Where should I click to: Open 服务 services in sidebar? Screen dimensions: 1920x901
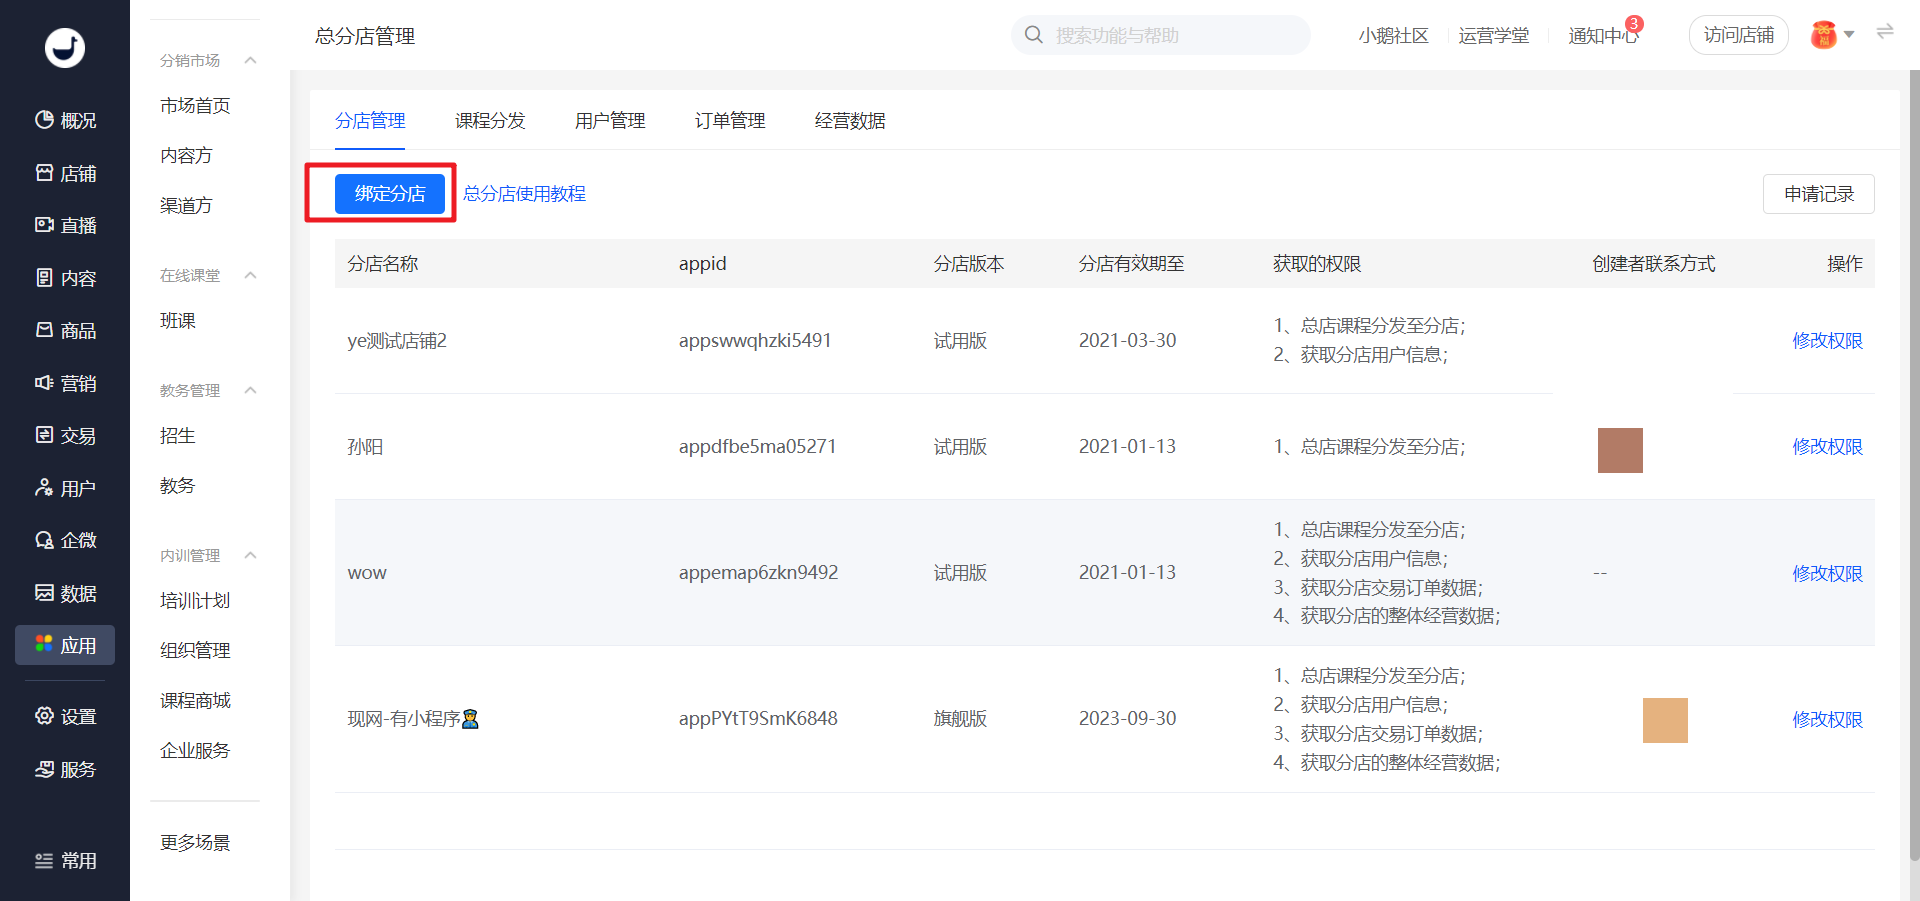(65, 769)
